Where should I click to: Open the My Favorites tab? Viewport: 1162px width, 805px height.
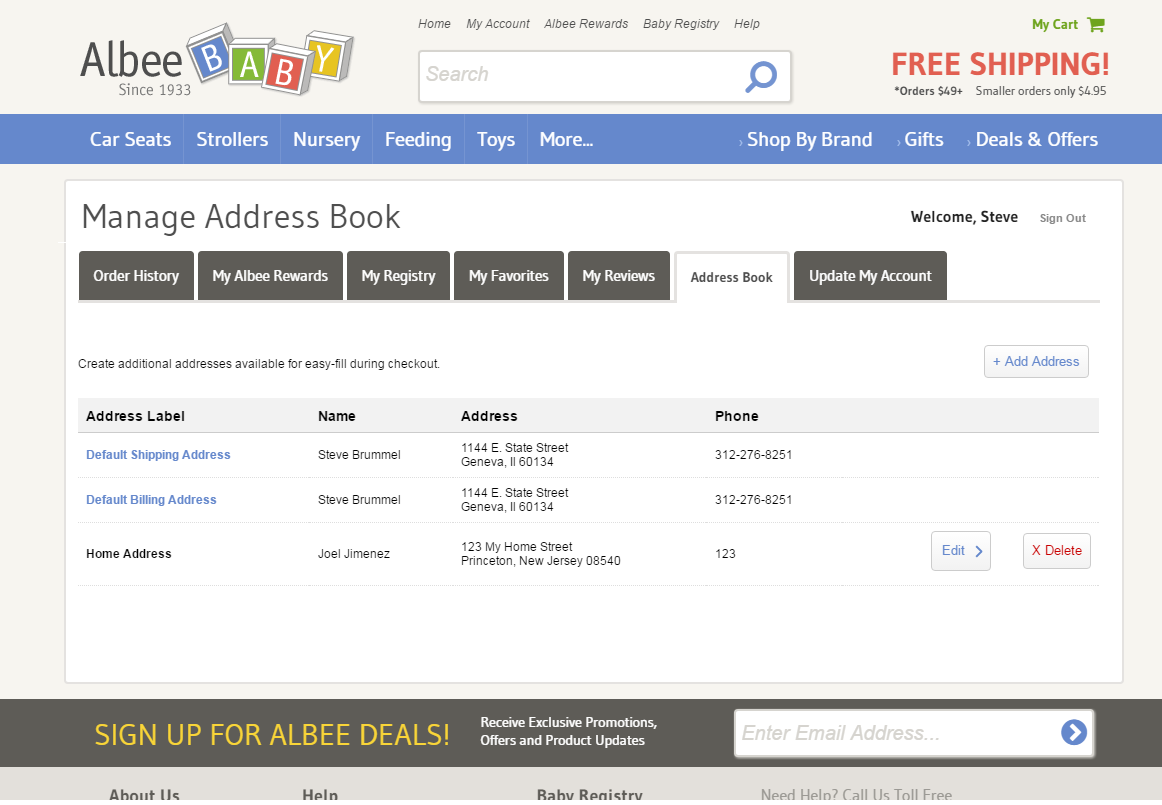(x=508, y=276)
